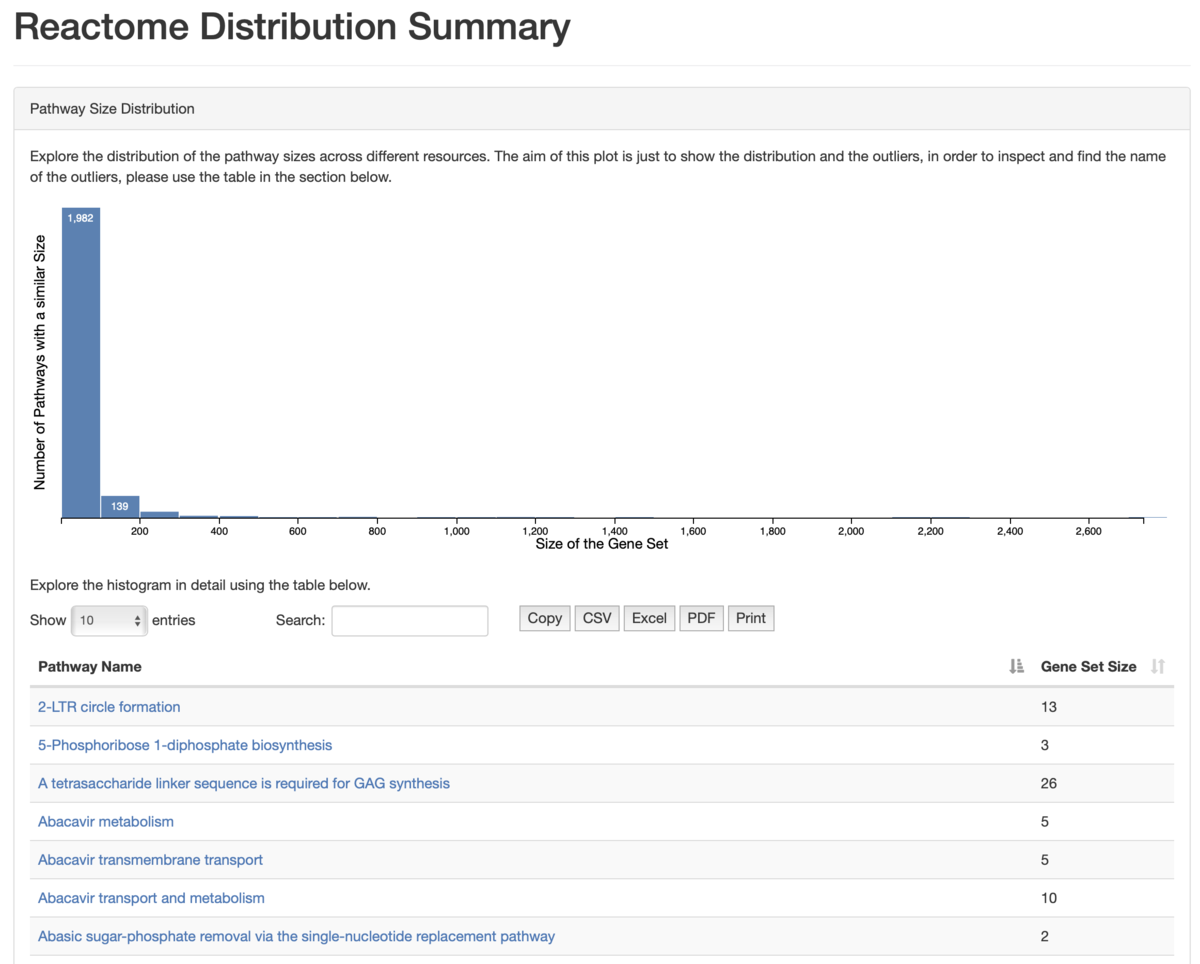
Task: Click gene set size value 13
Action: 1049,707
